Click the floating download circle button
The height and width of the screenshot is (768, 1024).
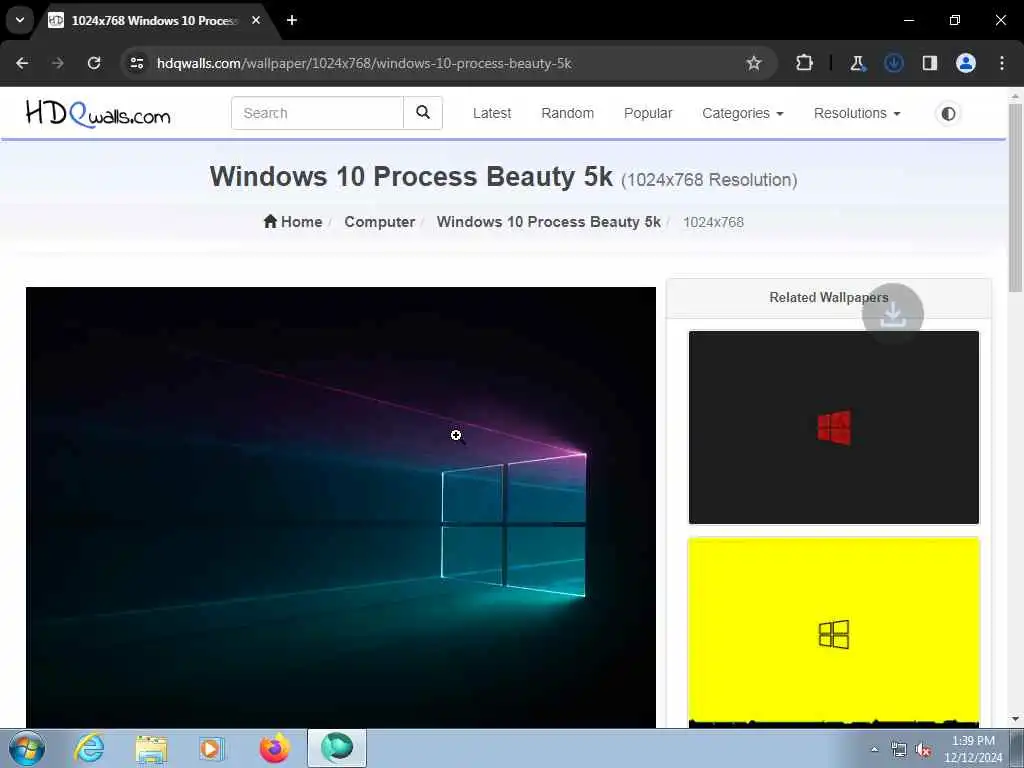(893, 314)
